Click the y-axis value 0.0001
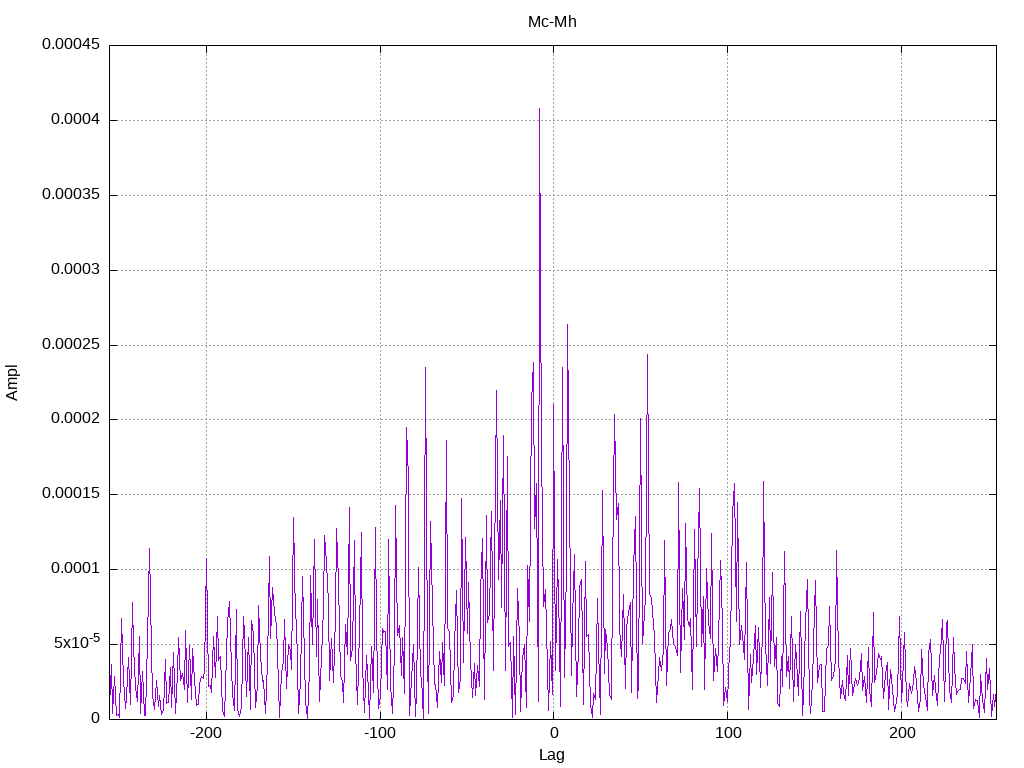 [x=76, y=568]
